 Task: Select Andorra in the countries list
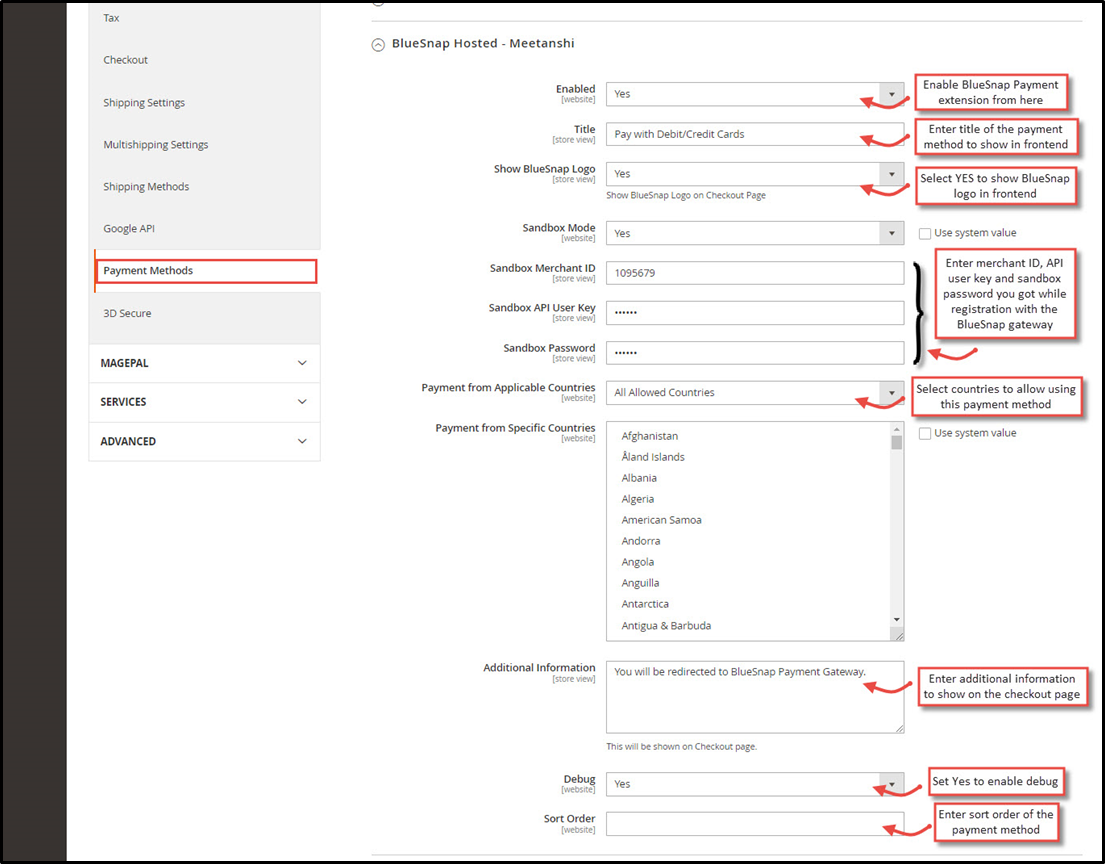click(x=641, y=541)
